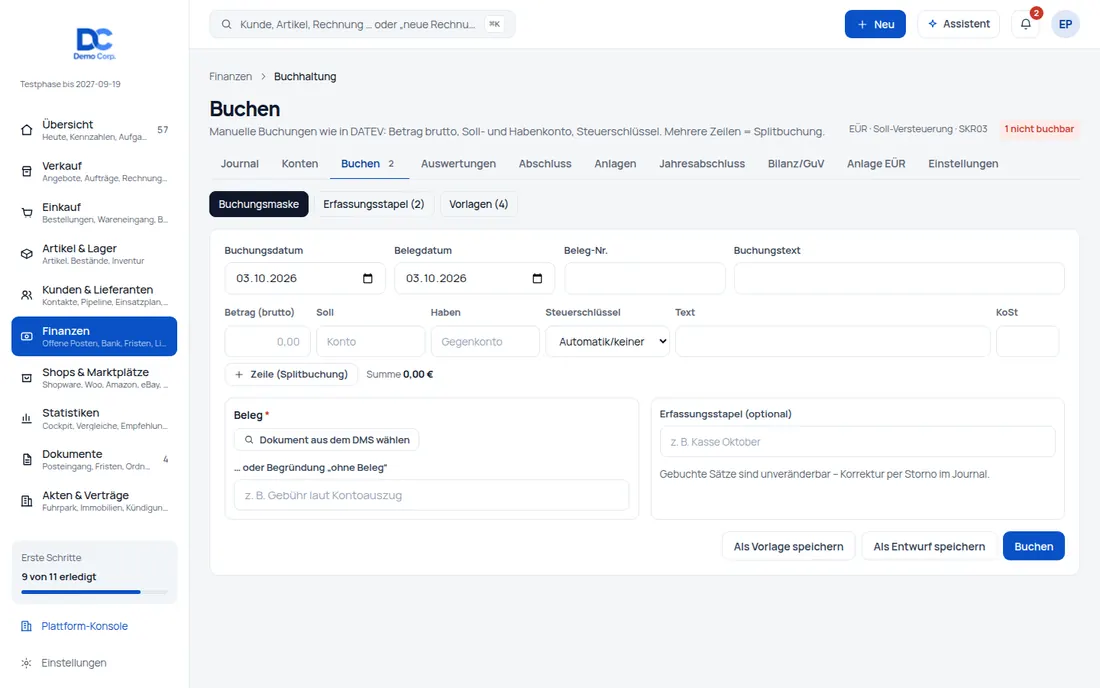This screenshot has height=688, width=1100.
Task: Click the Statistiken bar chart icon
Action: pyautogui.click(x=27, y=419)
